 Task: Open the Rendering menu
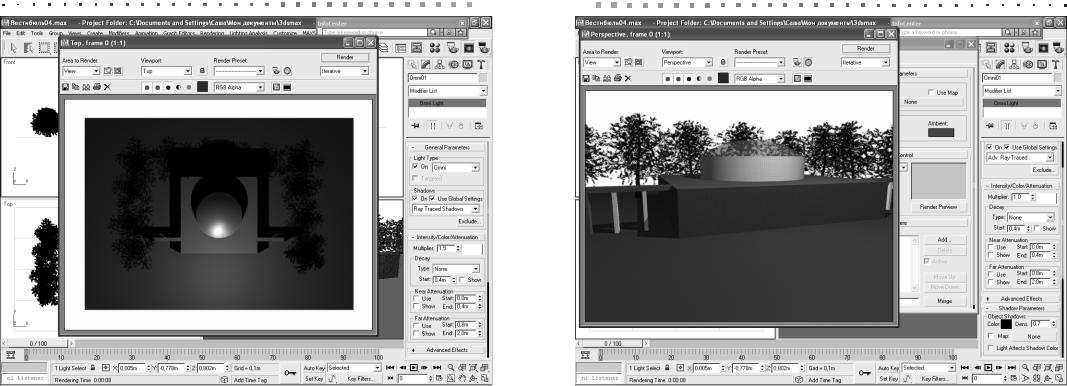coord(212,33)
